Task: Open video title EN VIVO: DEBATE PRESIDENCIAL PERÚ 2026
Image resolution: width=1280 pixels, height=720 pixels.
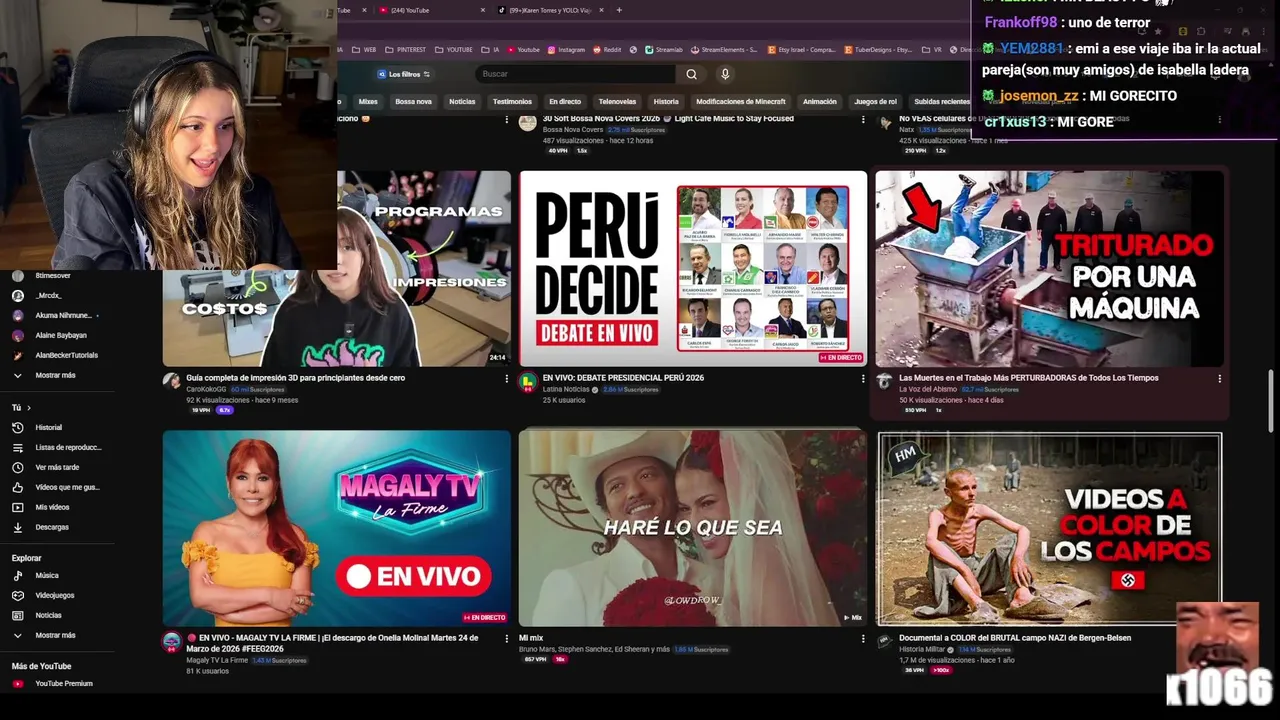Action: coord(623,378)
